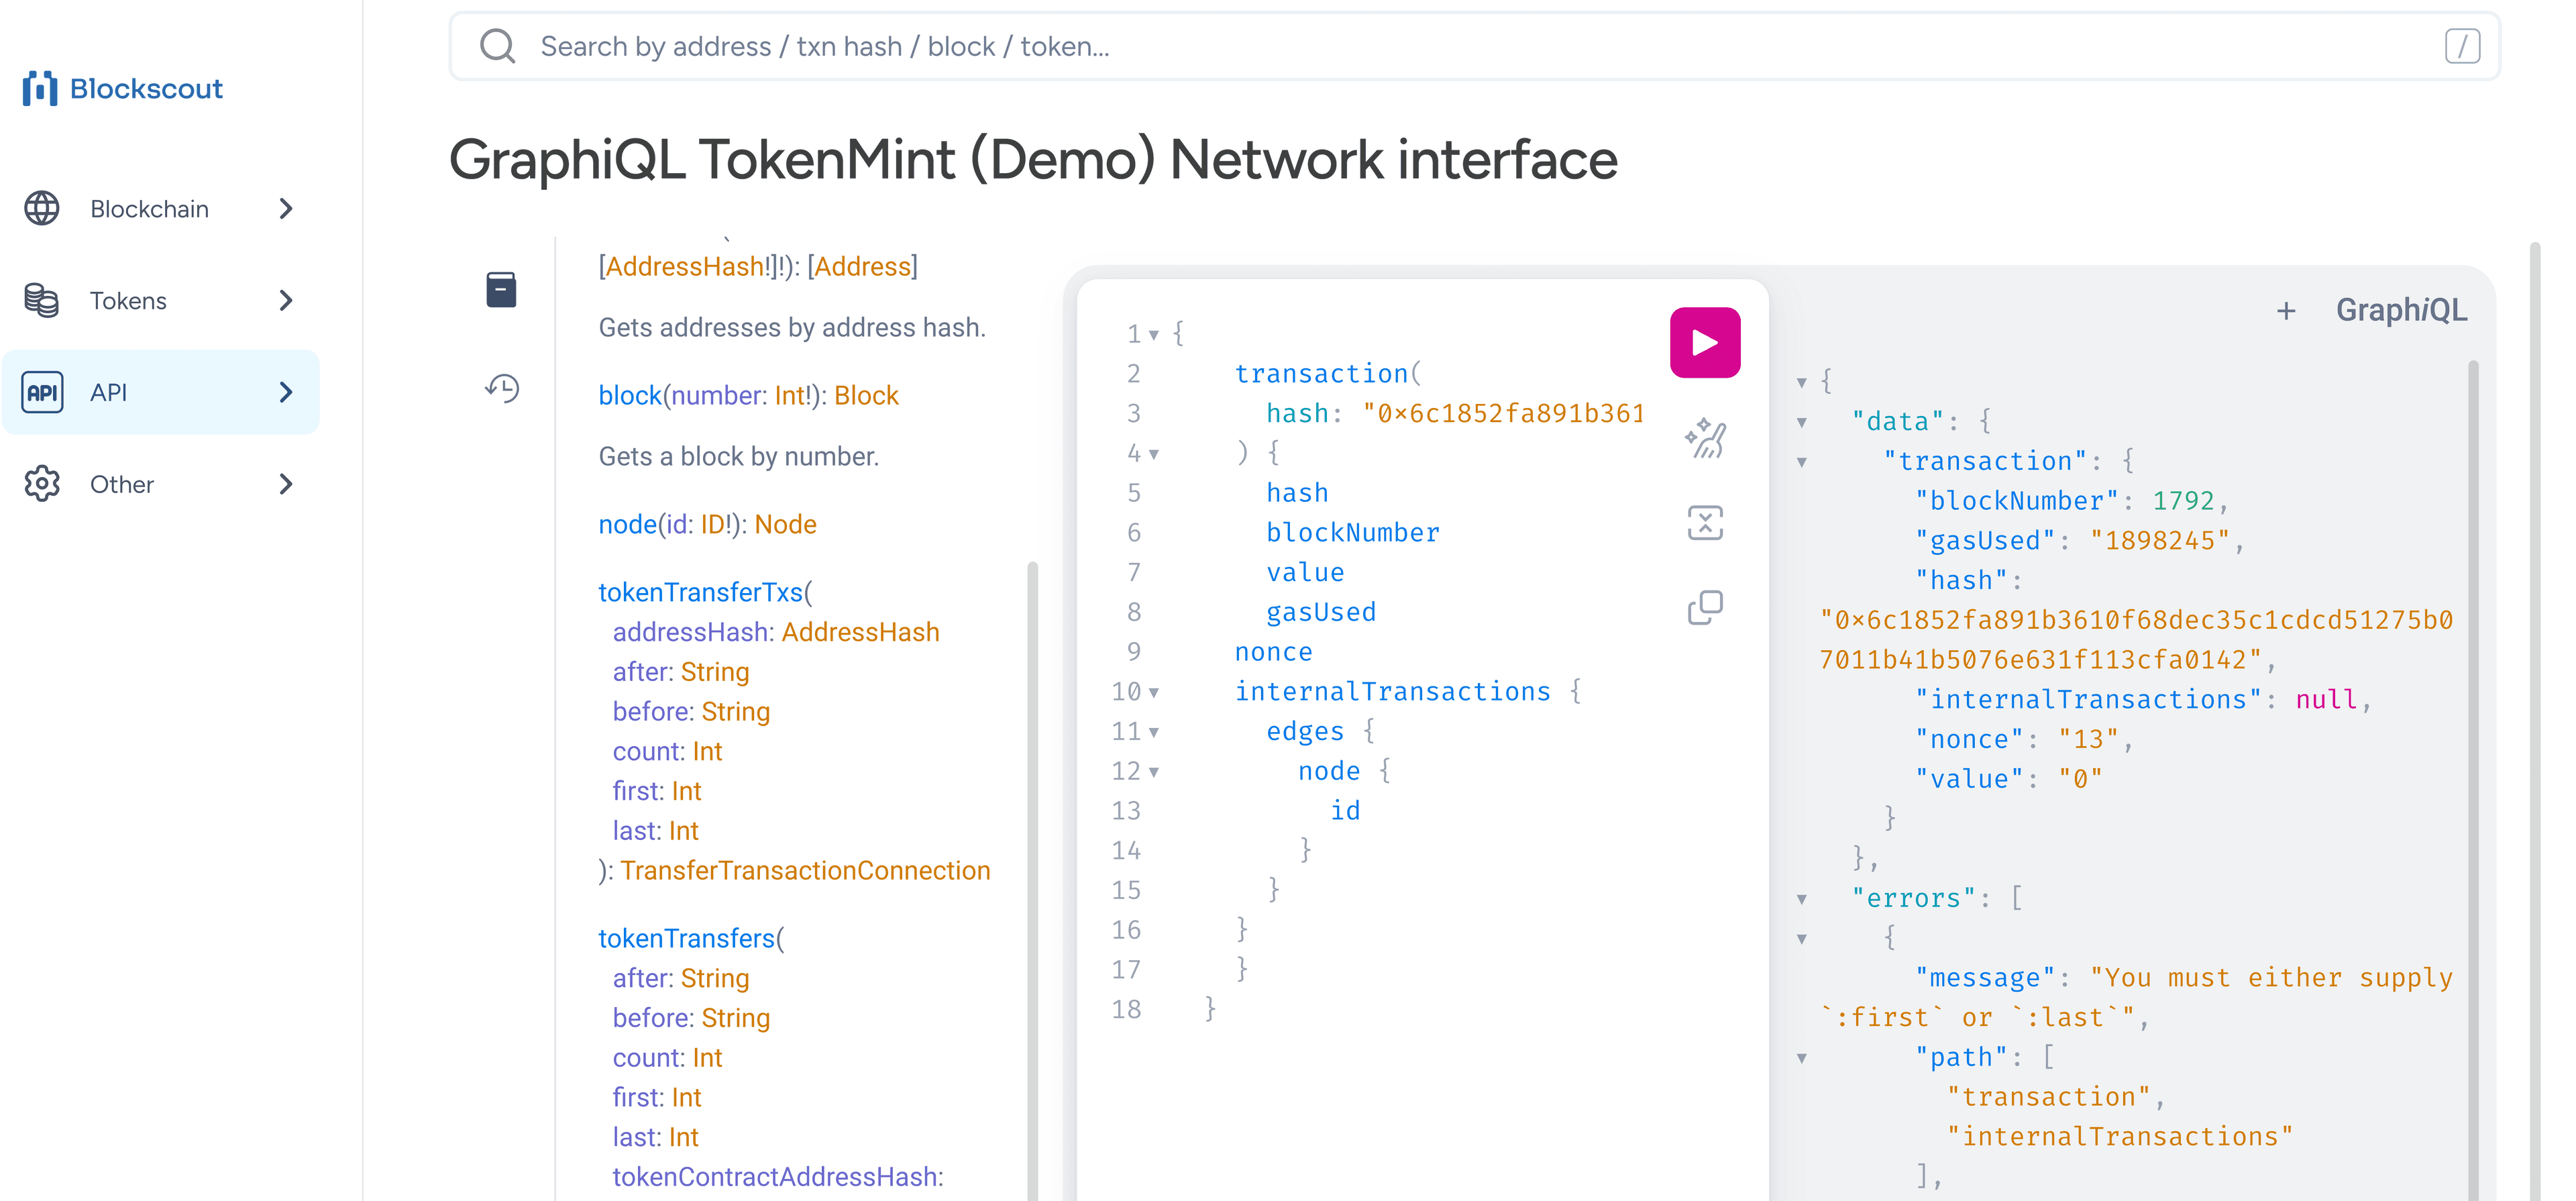Image resolution: width=2576 pixels, height=1201 pixels.
Task: Expand the Blockchain menu chevron
Action: tap(286, 208)
